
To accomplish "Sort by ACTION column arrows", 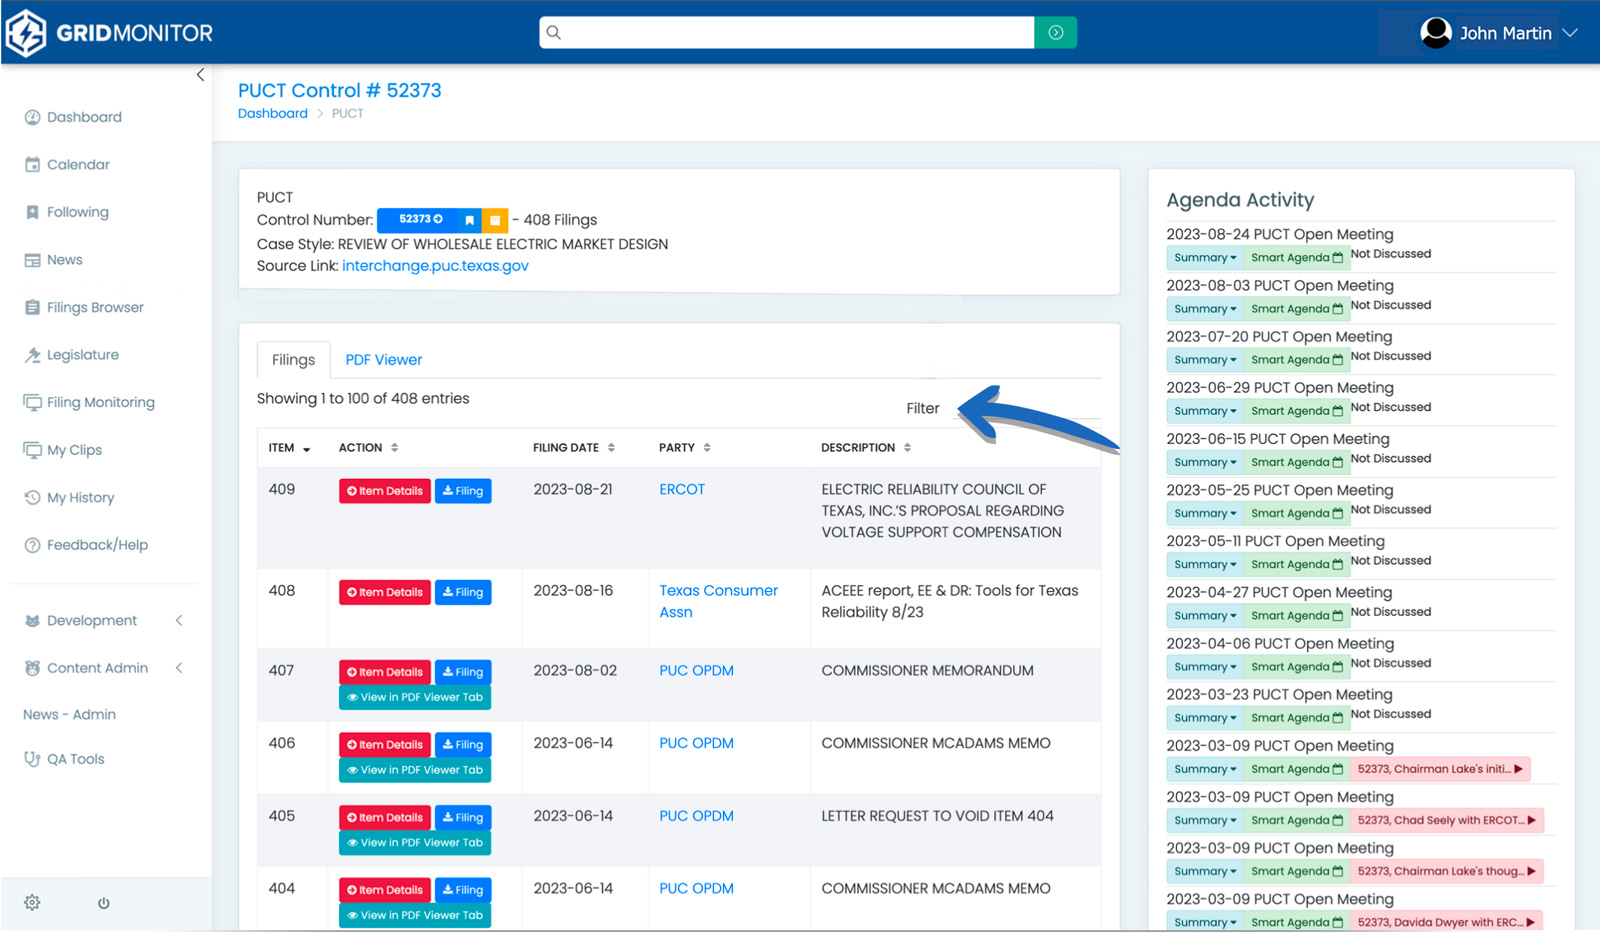I will (x=394, y=448).
